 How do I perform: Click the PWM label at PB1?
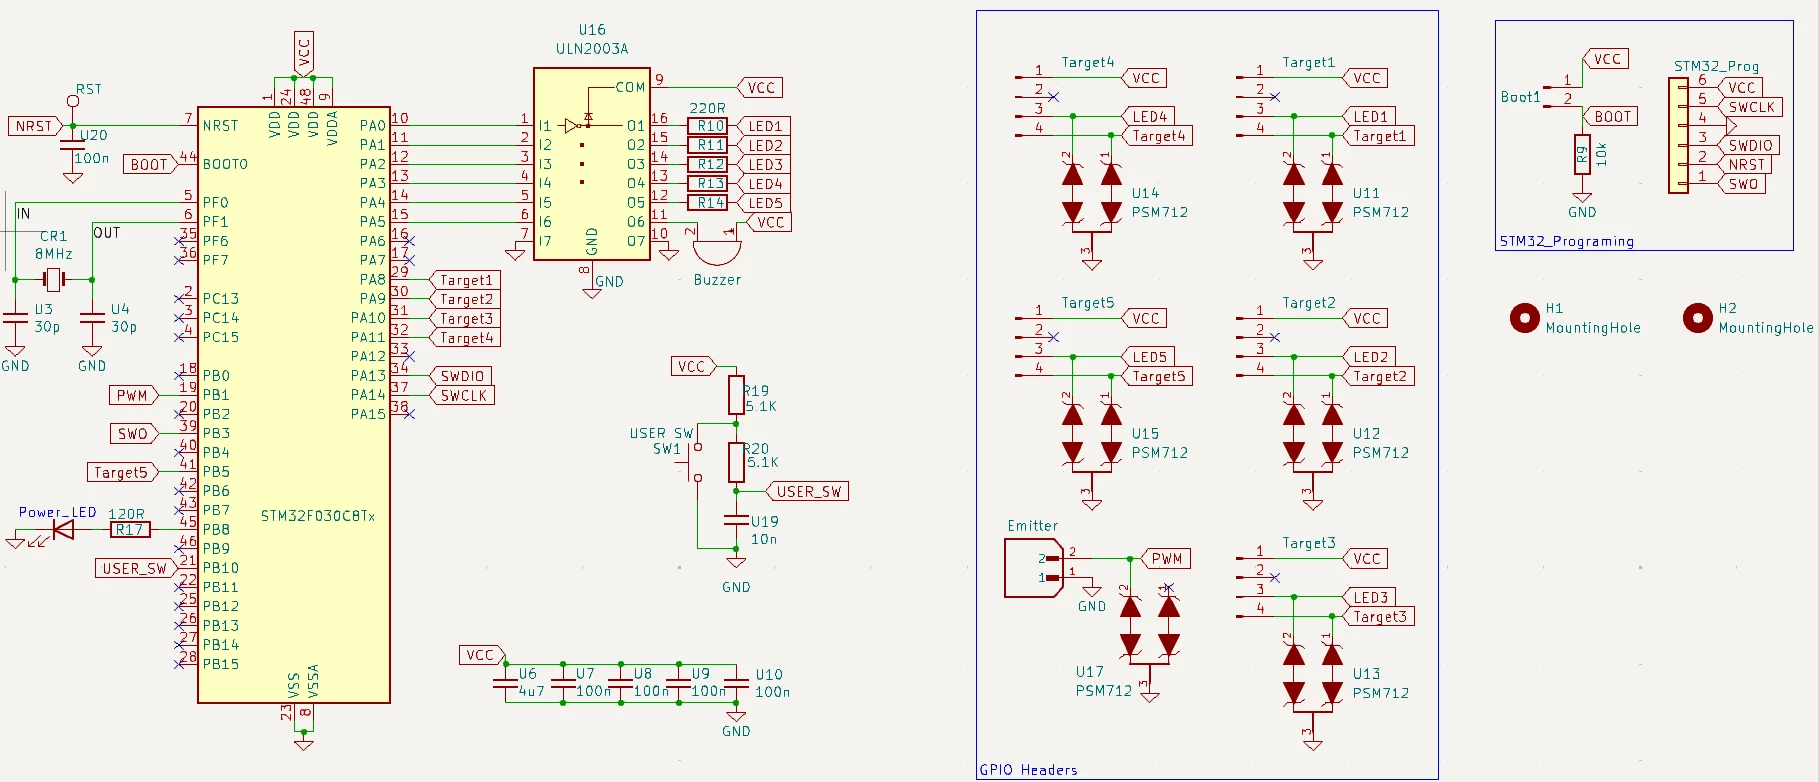pyautogui.click(x=133, y=395)
